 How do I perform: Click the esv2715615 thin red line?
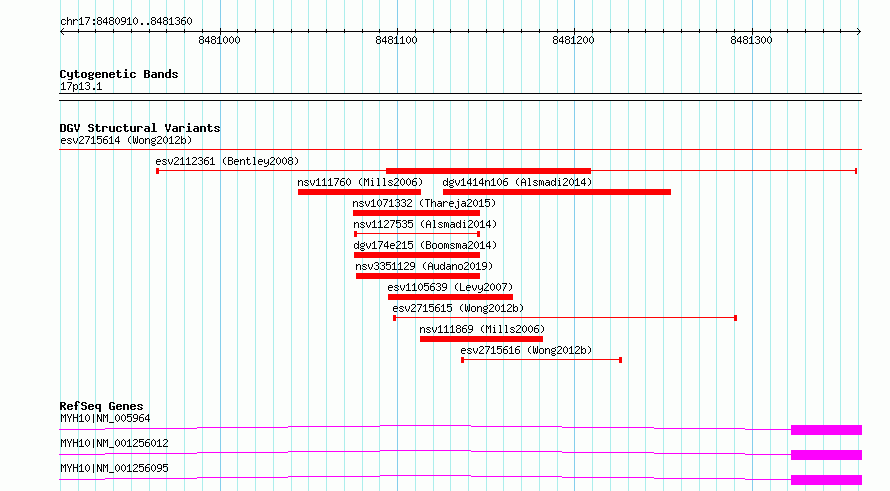[565, 318]
